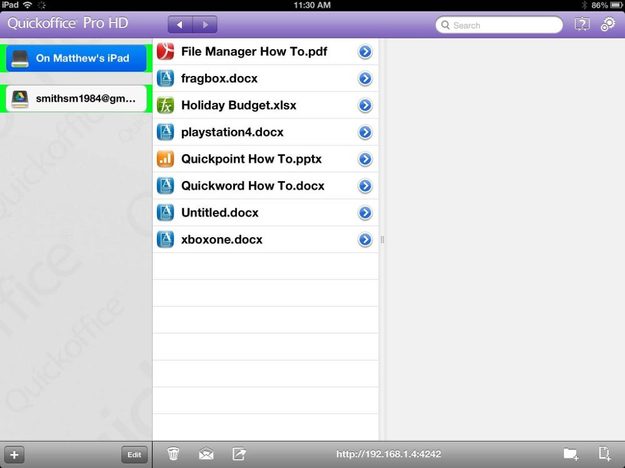Select the smithsm1984@gm... Google Drive account
Viewport: 625px width, 468px height.
76,98
